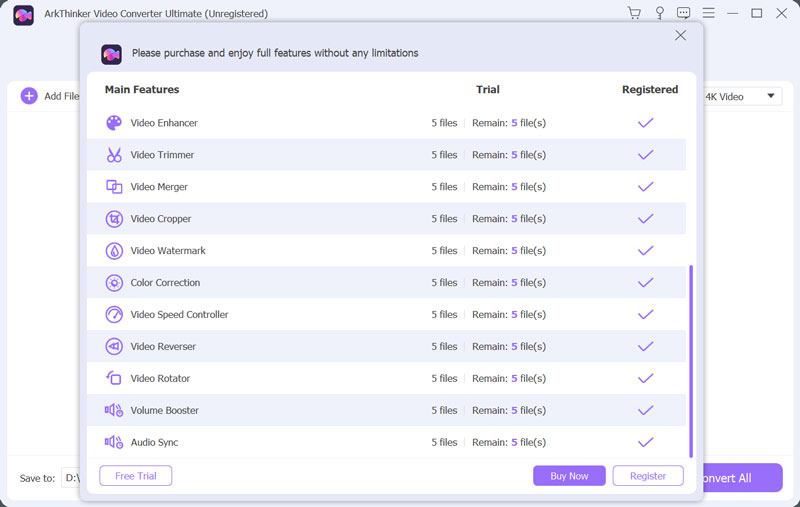Select the Volume Booster label
800x507 pixels.
click(164, 411)
